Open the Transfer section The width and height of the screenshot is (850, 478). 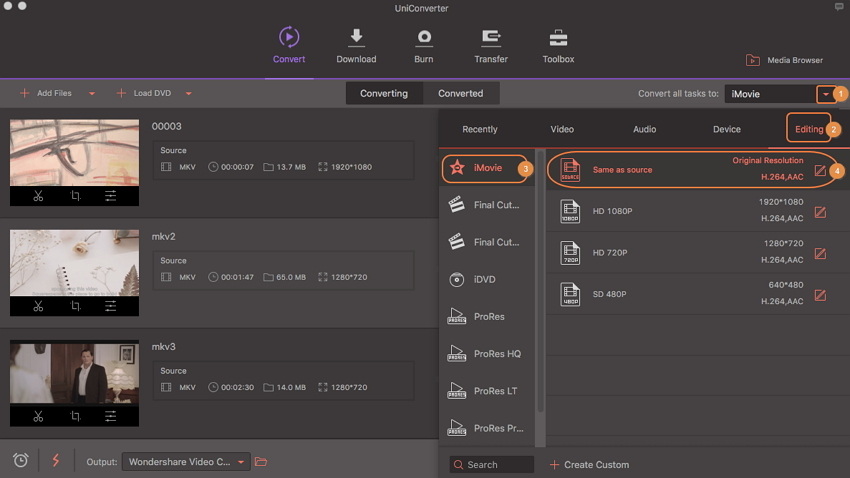coord(491,45)
